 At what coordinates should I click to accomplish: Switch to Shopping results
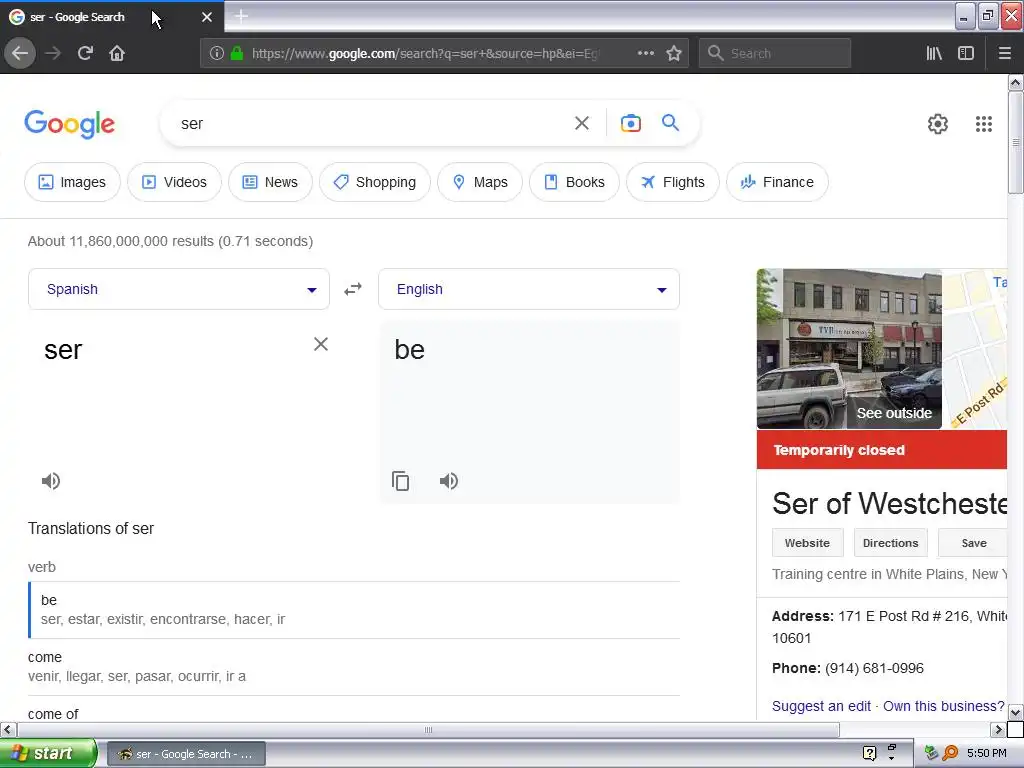click(375, 182)
